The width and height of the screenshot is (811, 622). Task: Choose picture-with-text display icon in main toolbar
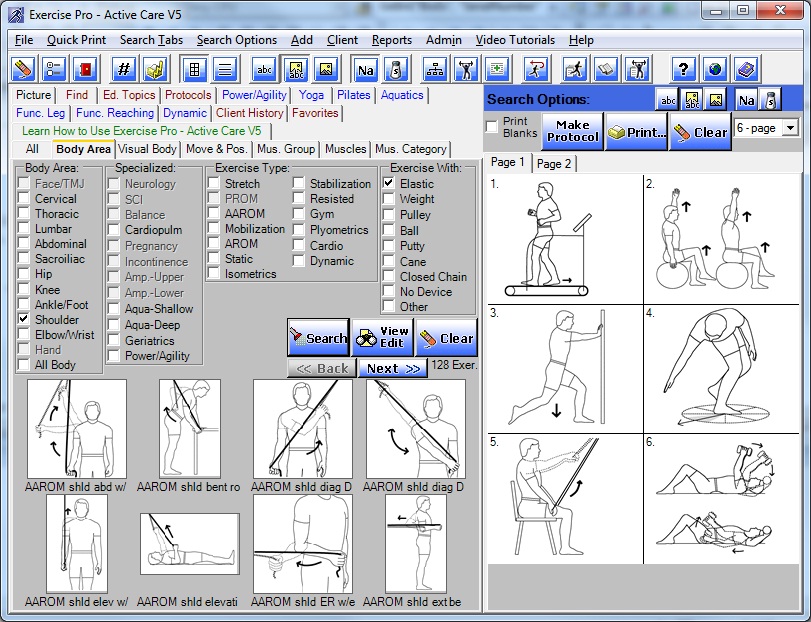pos(295,69)
